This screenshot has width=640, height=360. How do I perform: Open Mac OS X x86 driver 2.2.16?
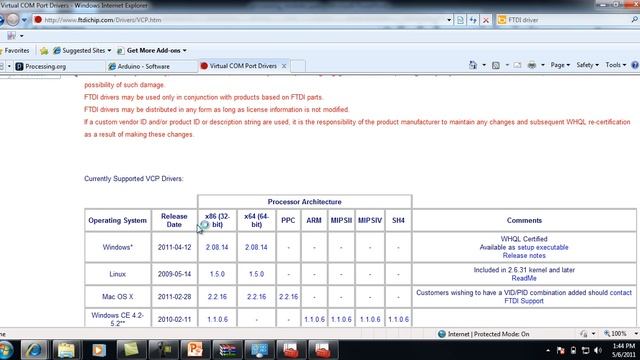[217, 297]
